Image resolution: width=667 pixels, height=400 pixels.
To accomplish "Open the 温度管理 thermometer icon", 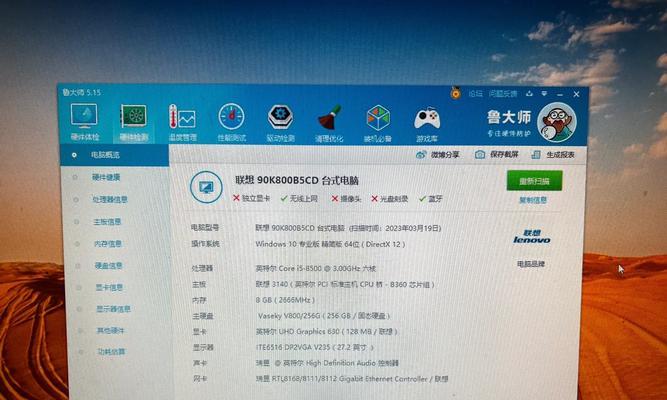I will tap(182, 123).
